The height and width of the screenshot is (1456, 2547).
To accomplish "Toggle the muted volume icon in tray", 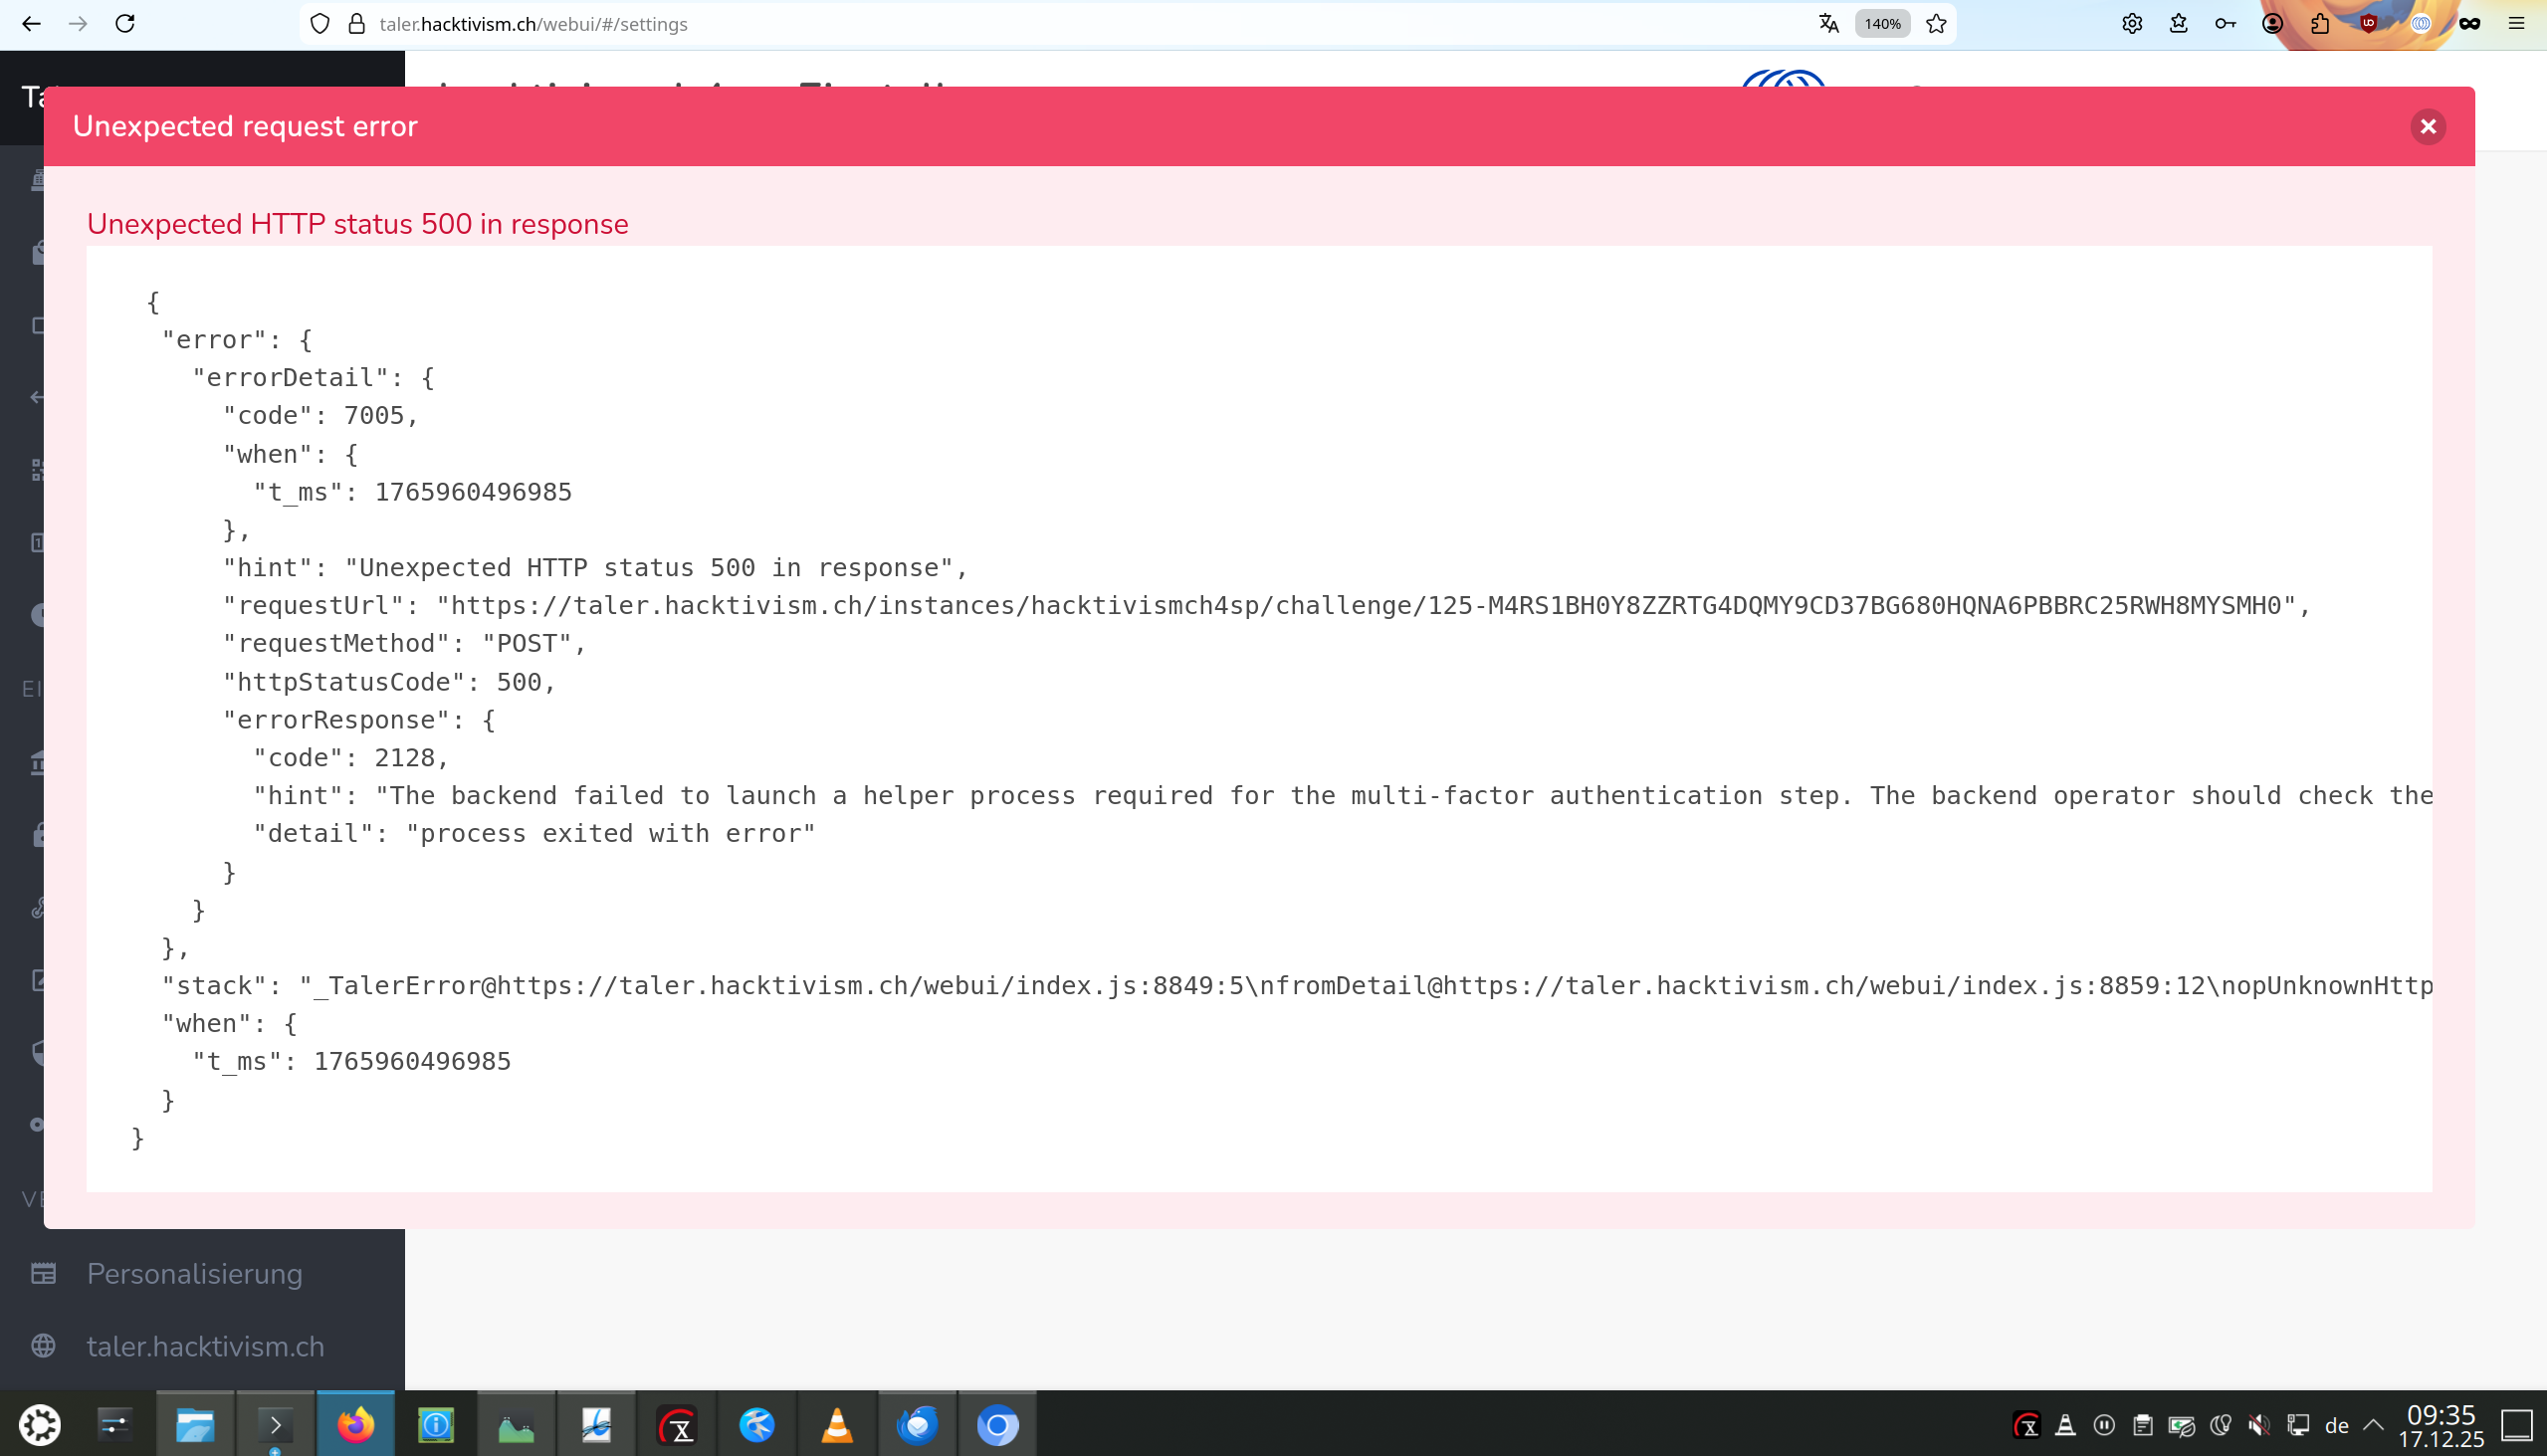I will [2258, 1425].
